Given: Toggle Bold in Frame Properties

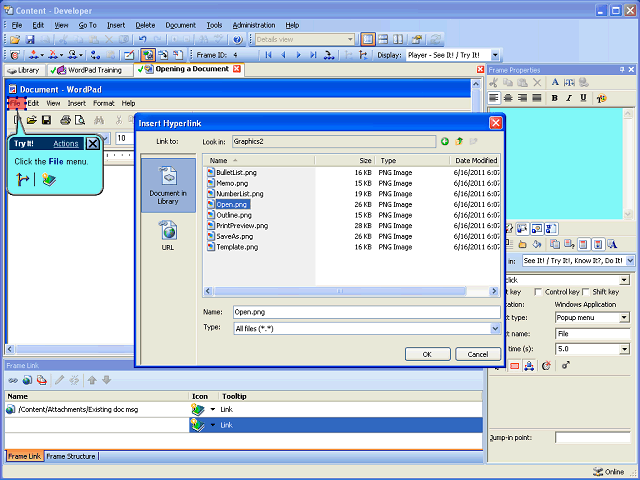Looking at the screenshot, I should tap(554, 98).
